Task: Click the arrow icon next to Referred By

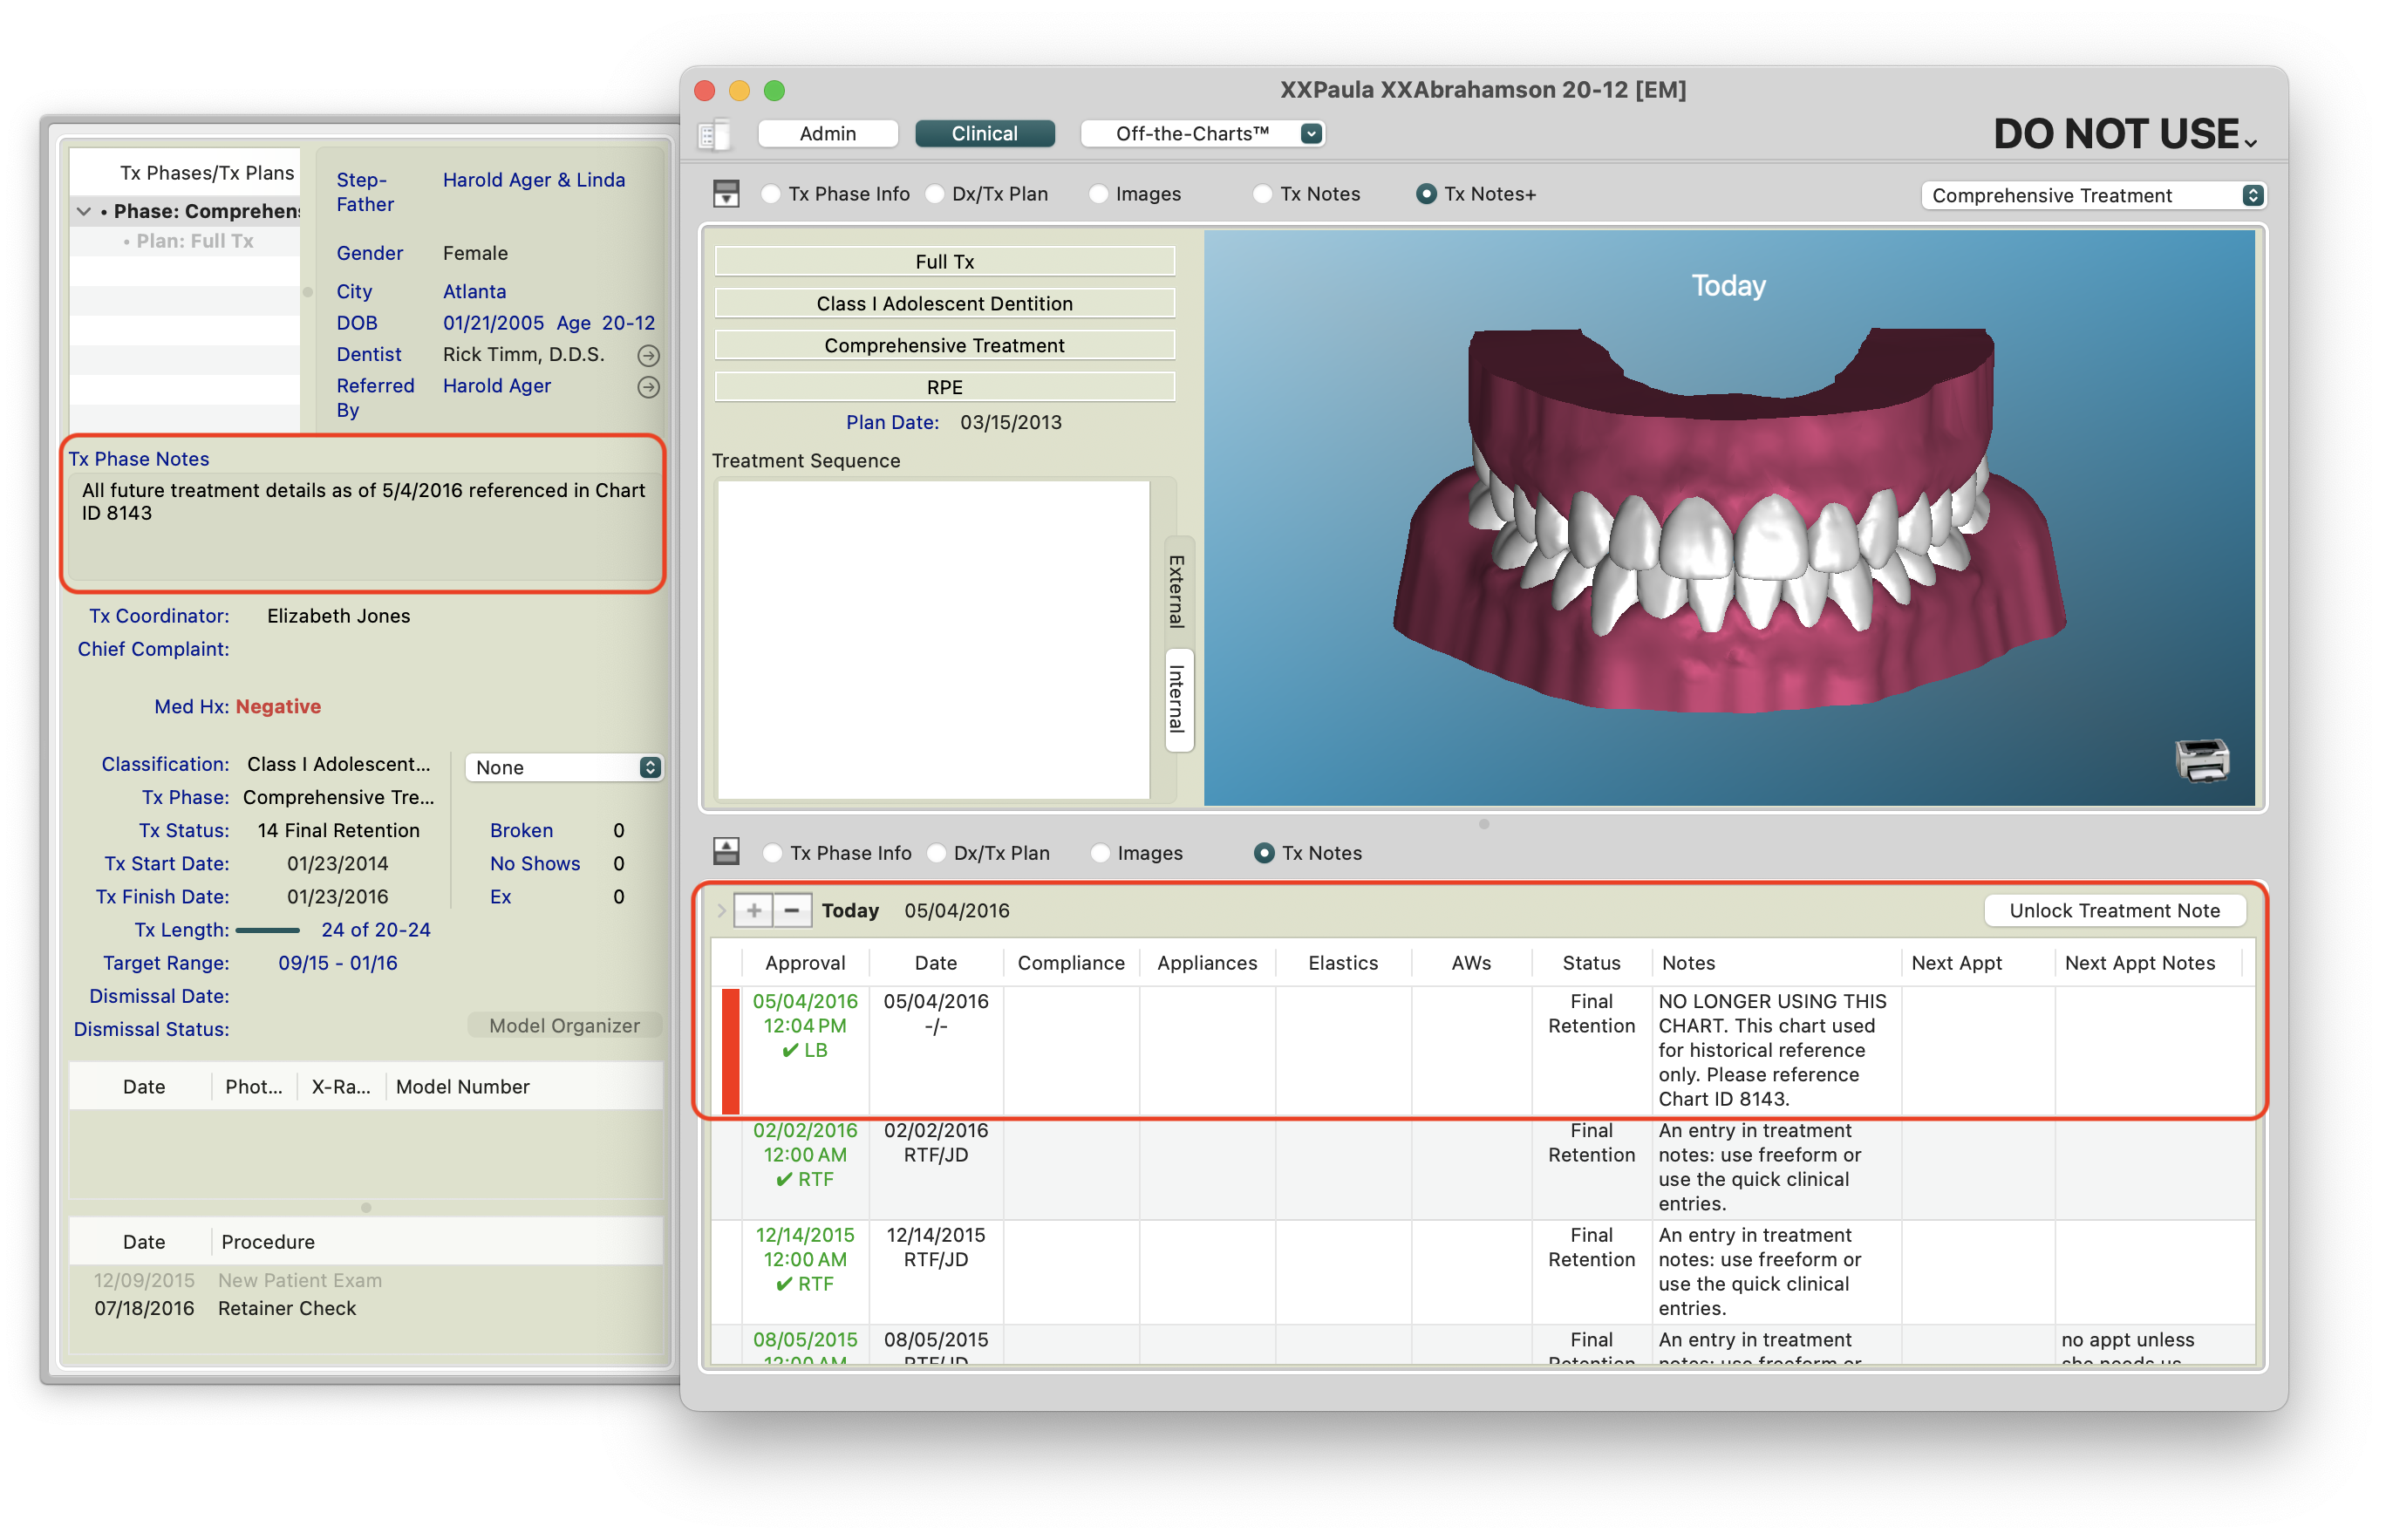Action: pyautogui.click(x=648, y=387)
